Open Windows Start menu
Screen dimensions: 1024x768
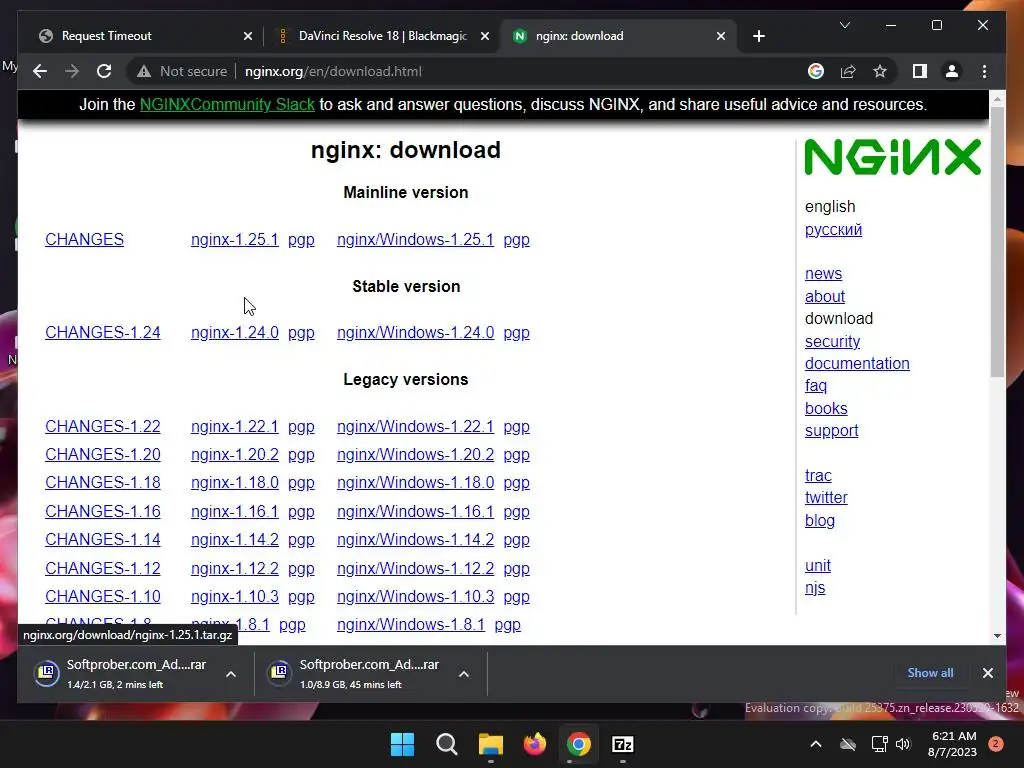tap(402, 744)
